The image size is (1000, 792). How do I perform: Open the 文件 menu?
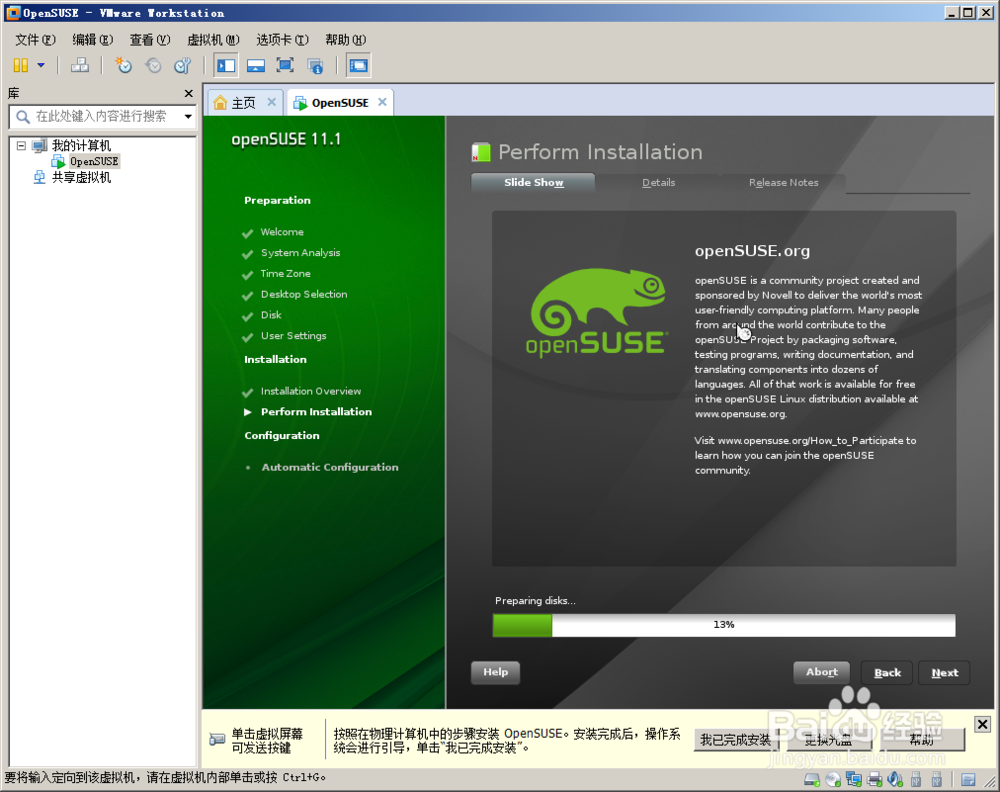(35, 40)
